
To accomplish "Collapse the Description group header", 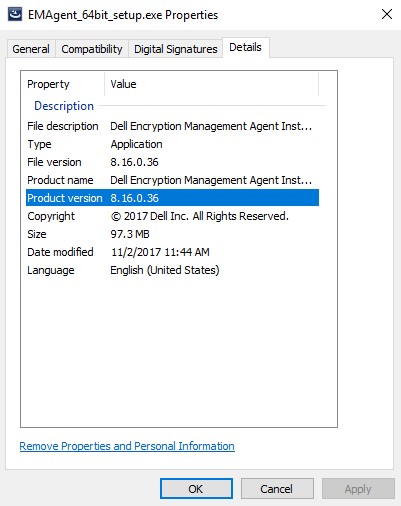I will [x=64, y=106].
